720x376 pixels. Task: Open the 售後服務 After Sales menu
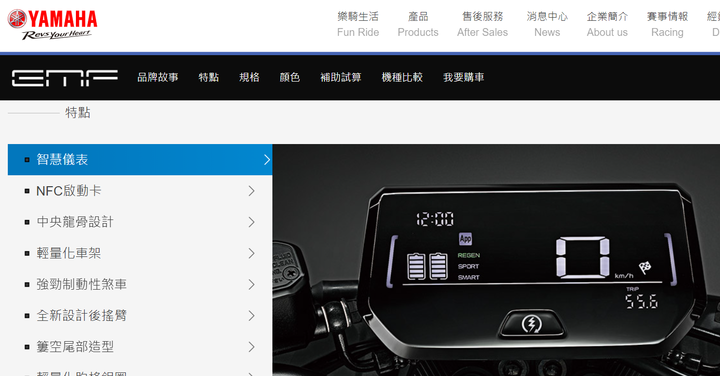[x=482, y=24]
